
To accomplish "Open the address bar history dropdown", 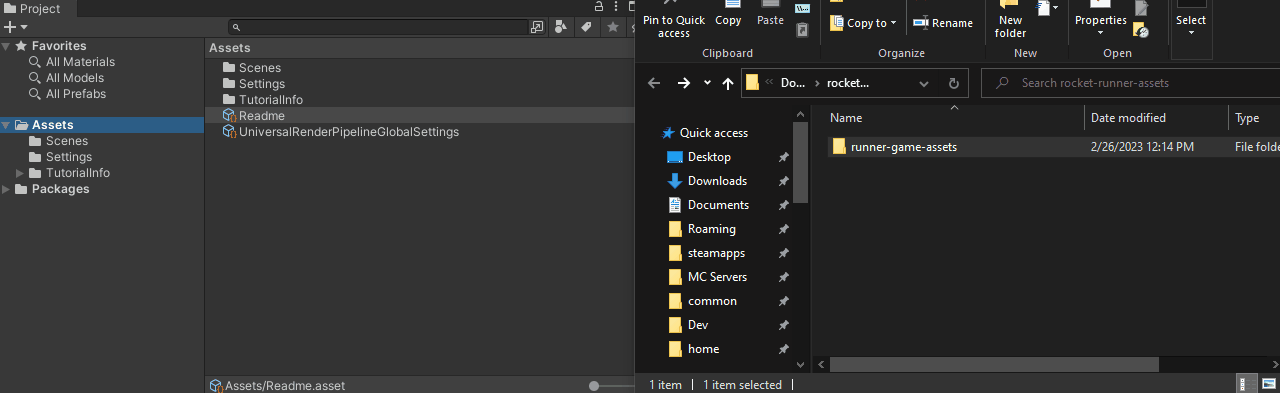I will (x=925, y=83).
